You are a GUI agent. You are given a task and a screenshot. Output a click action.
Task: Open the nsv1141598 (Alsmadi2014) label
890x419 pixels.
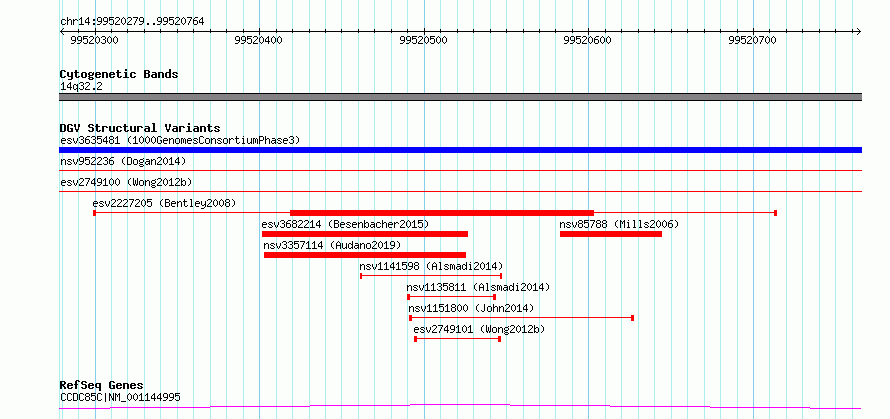(431, 266)
